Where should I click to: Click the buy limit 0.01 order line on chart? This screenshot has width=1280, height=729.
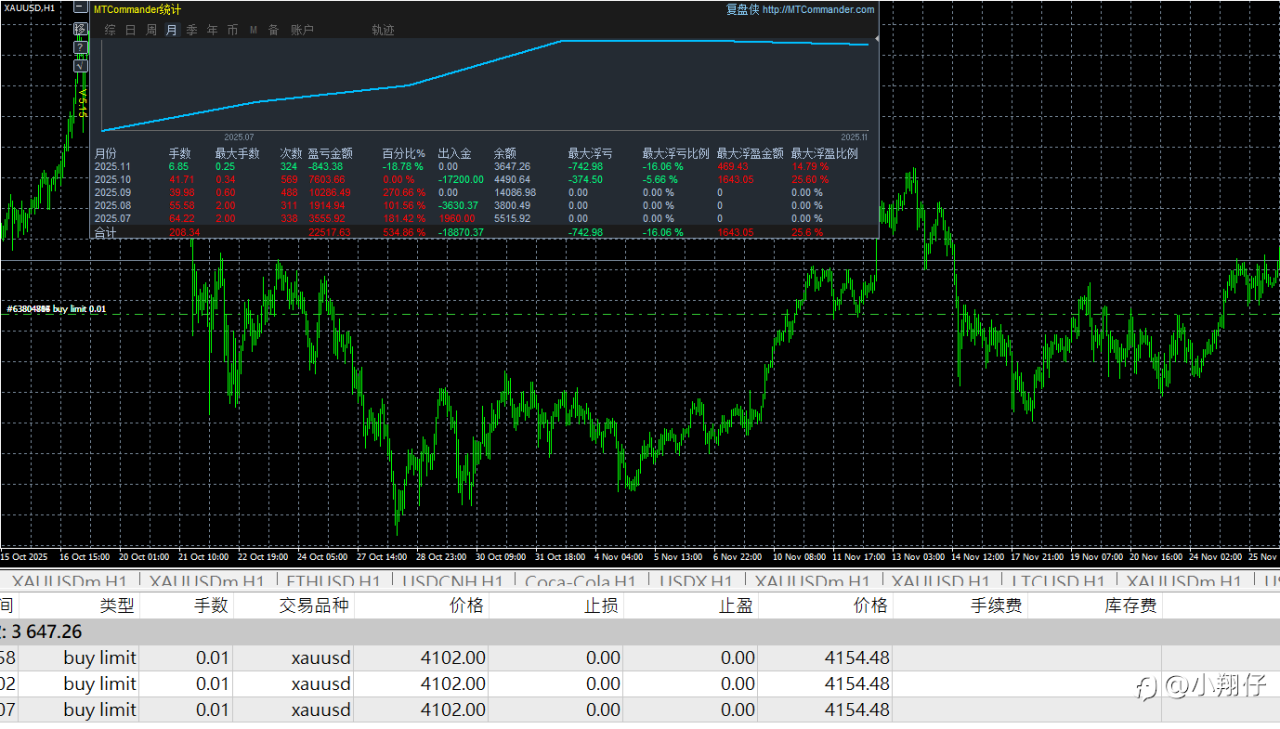pos(57,309)
